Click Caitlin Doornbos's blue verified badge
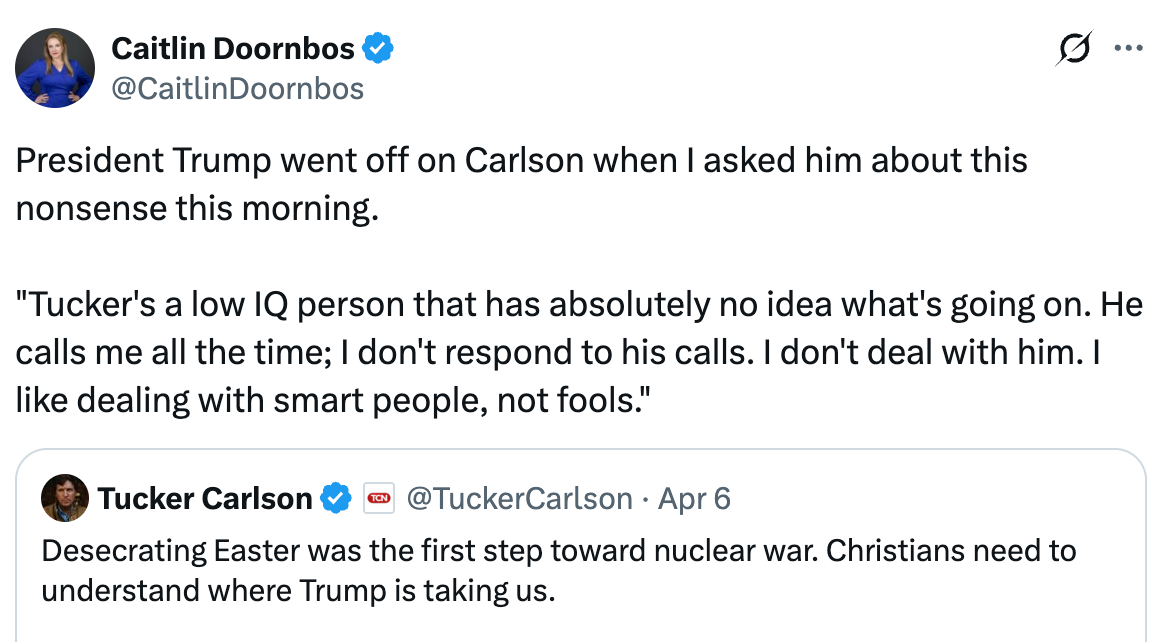The height and width of the screenshot is (642, 1166). [378, 48]
